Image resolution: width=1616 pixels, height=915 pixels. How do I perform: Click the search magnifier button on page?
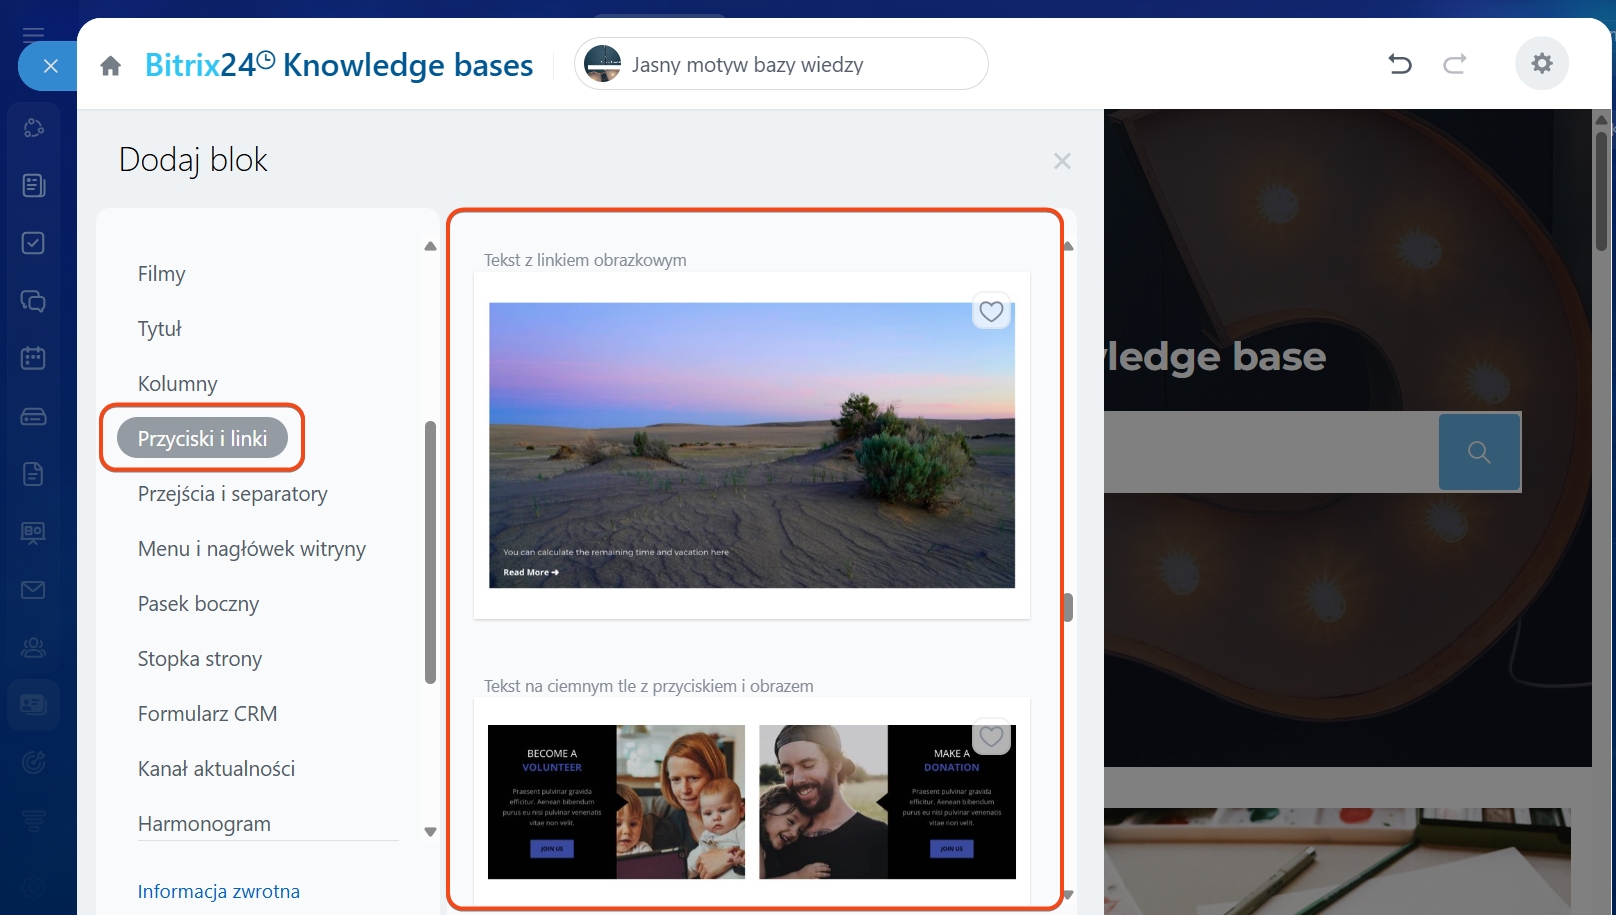pos(1479,452)
